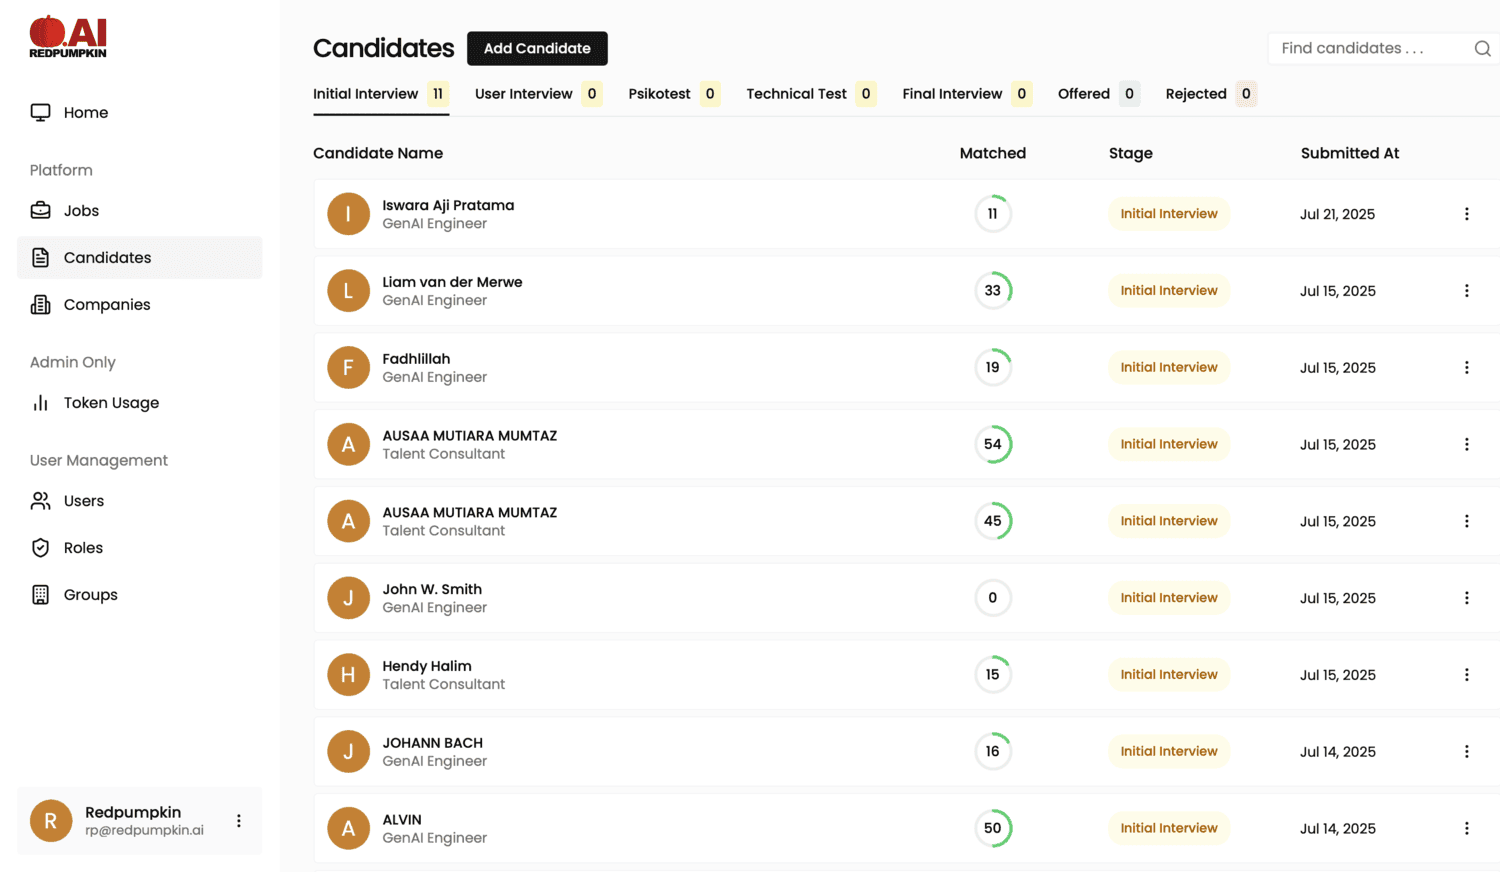1500x872 pixels.
Task: Open the options menu for Iswara Aji Pratama
Action: click(1467, 213)
